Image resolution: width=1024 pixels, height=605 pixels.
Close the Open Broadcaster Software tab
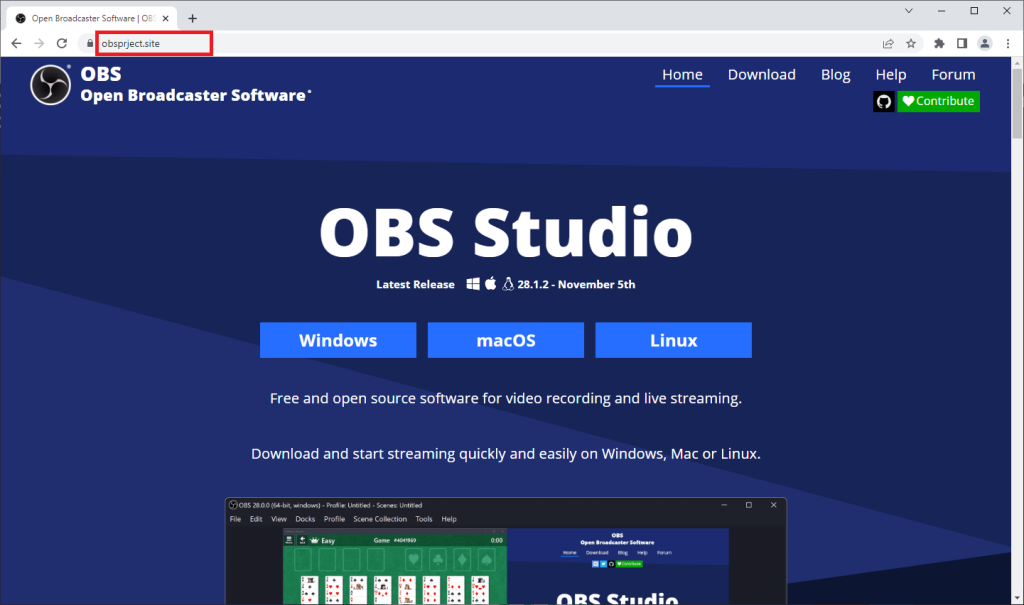click(x=165, y=18)
